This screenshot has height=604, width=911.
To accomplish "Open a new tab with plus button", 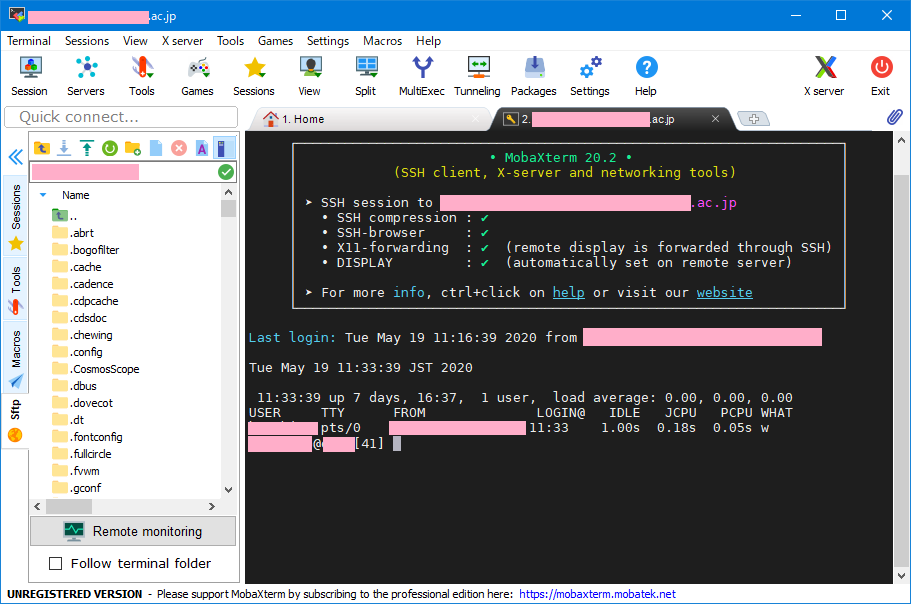I will tap(754, 118).
